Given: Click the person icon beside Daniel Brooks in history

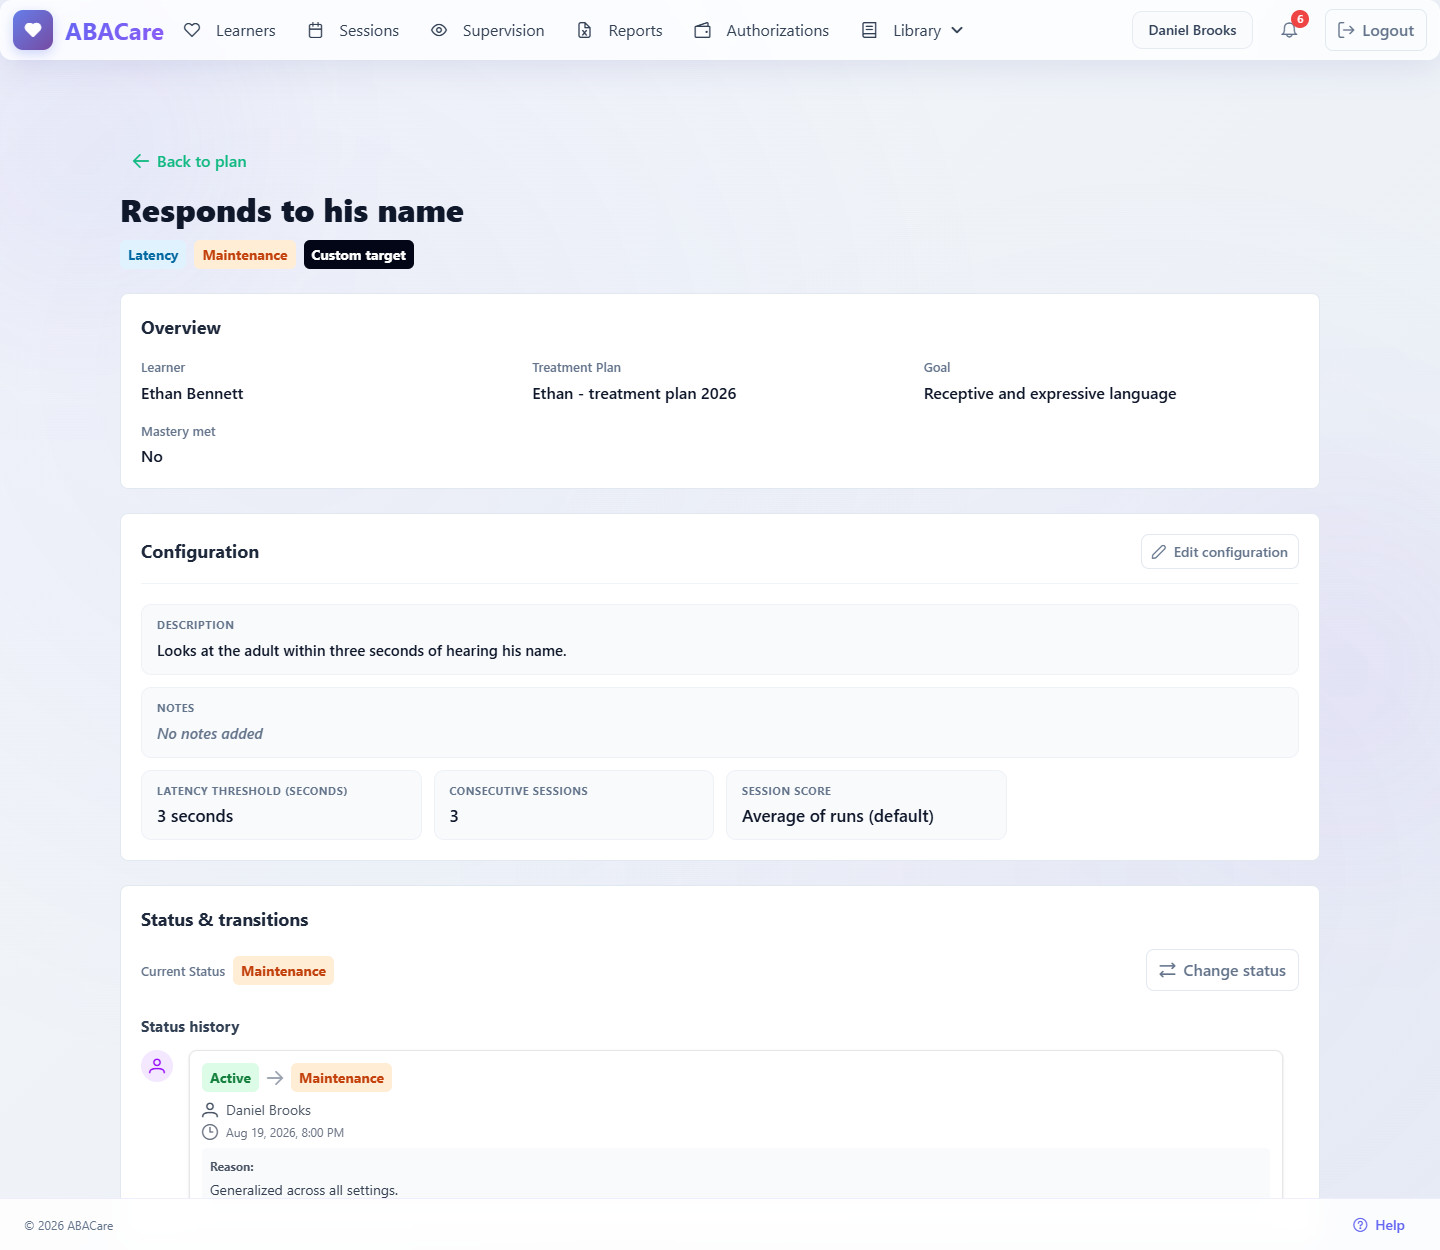Looking at the screenshot, I should (x=210, y=1110).
